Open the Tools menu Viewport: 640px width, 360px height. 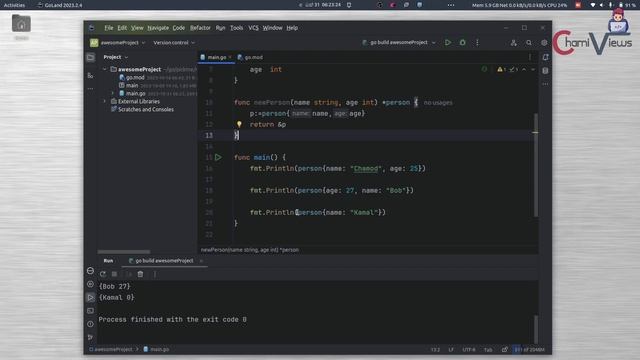click(236, 28)
